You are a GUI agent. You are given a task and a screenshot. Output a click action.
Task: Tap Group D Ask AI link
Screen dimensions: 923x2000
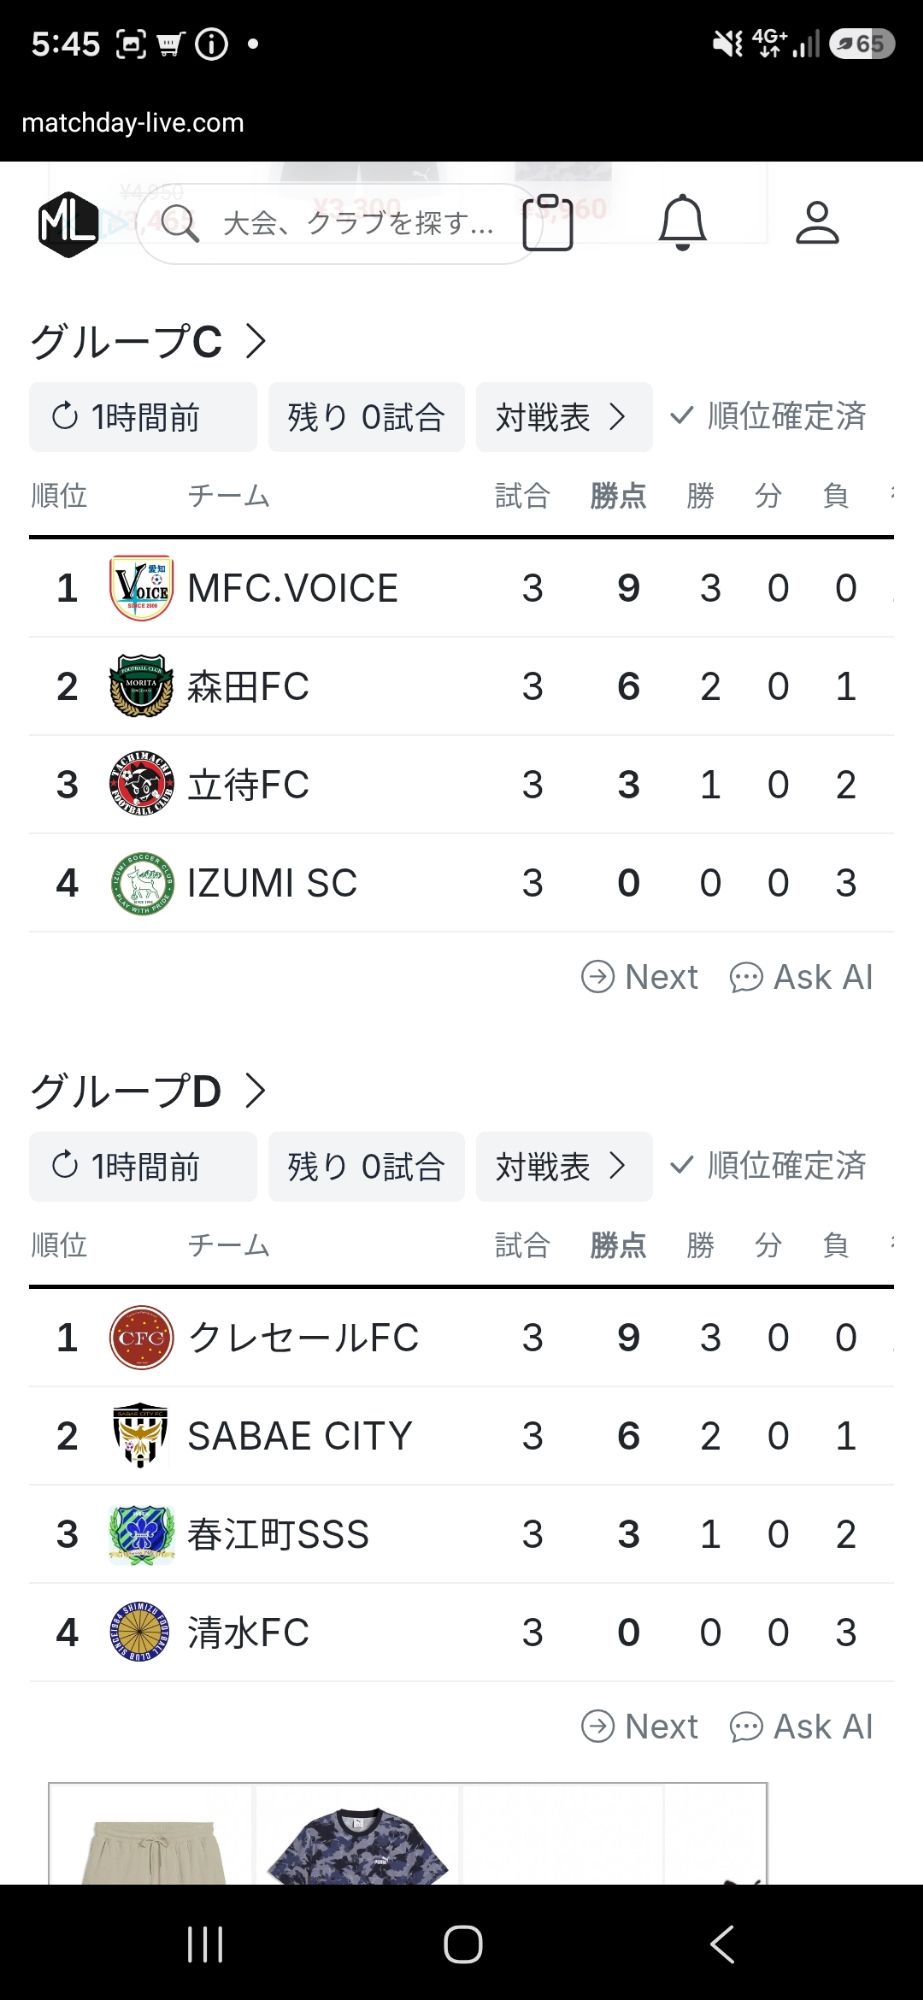coord(802,1726)
